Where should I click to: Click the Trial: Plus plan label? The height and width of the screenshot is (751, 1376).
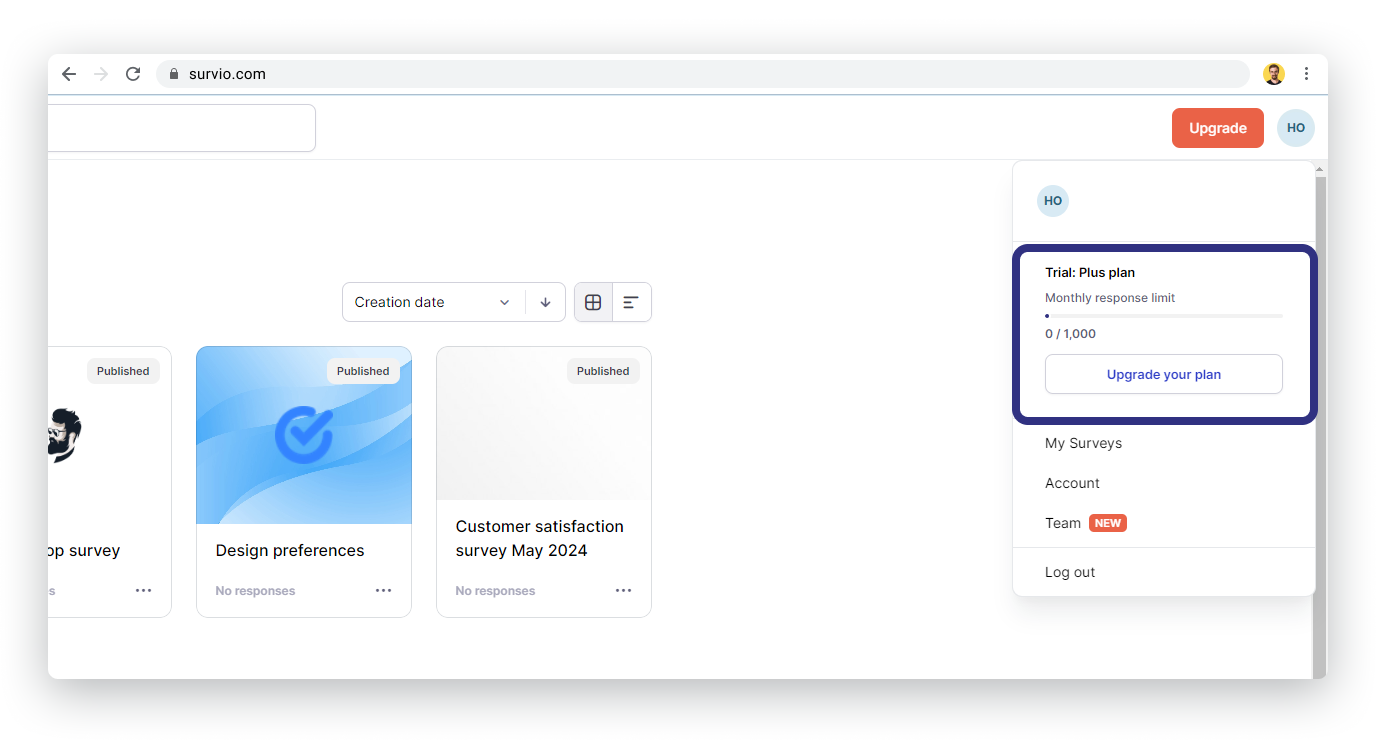click(x=1090, y=272)
